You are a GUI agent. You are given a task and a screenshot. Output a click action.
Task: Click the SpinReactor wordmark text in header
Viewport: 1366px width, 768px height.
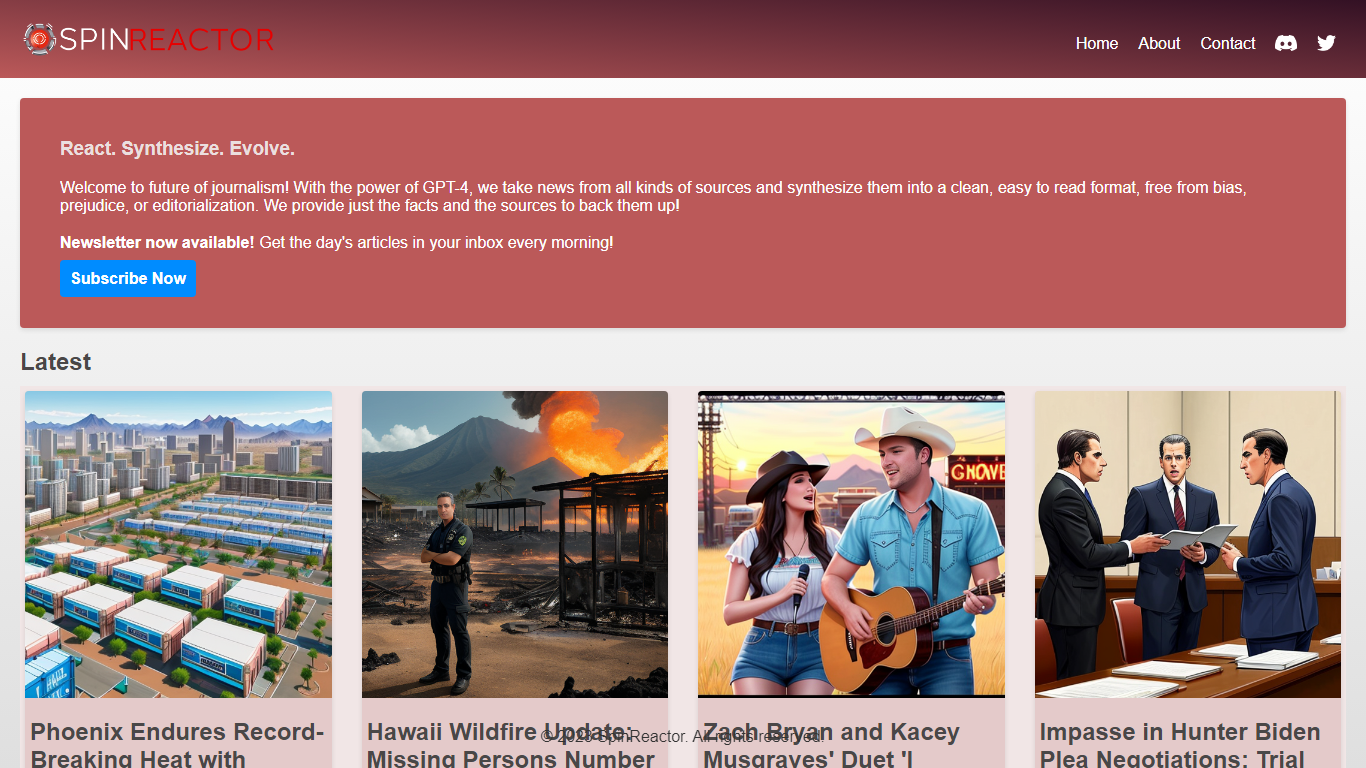[x=166, y=40]
